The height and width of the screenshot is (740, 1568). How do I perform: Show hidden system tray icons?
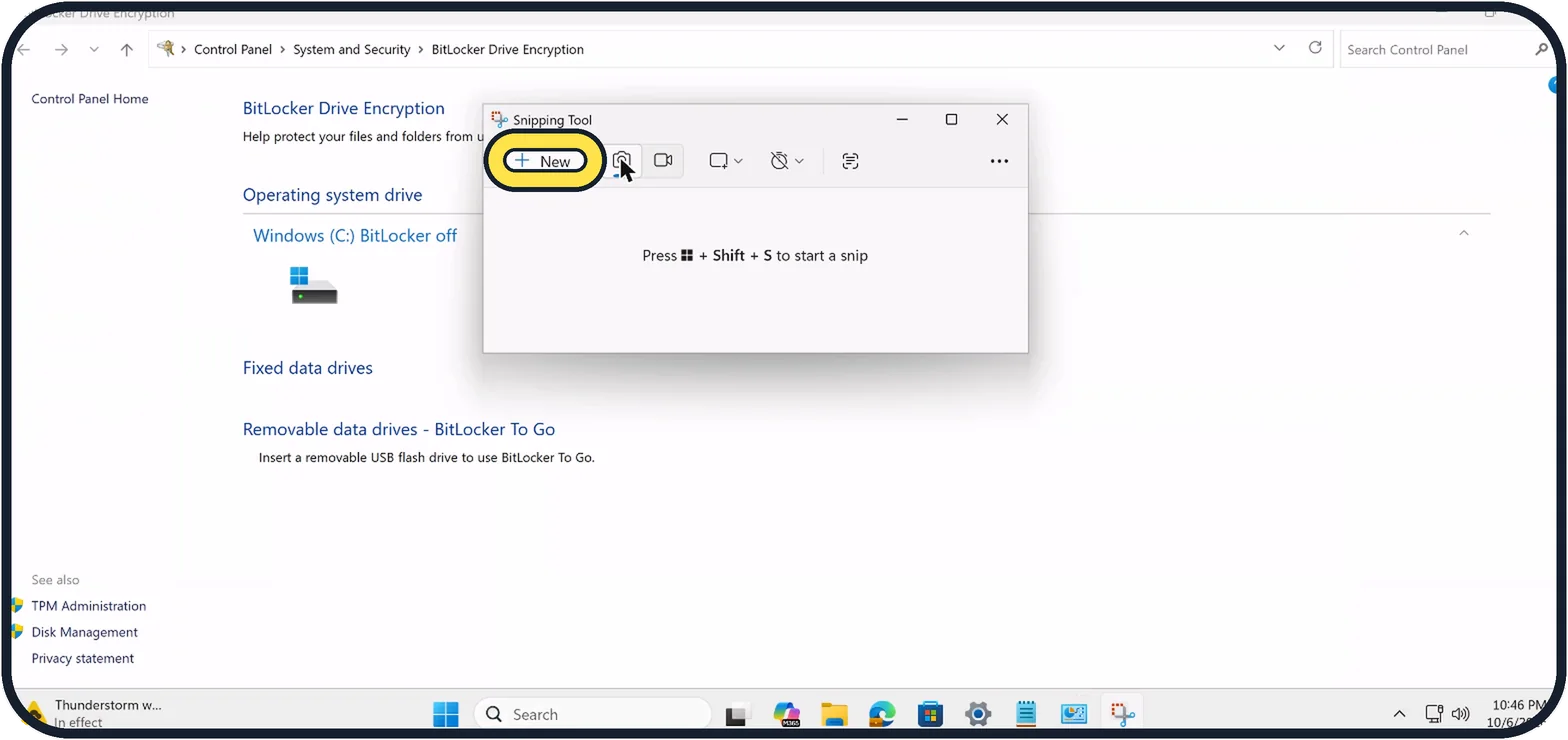pyautogui.click(x=1399, y=714)
